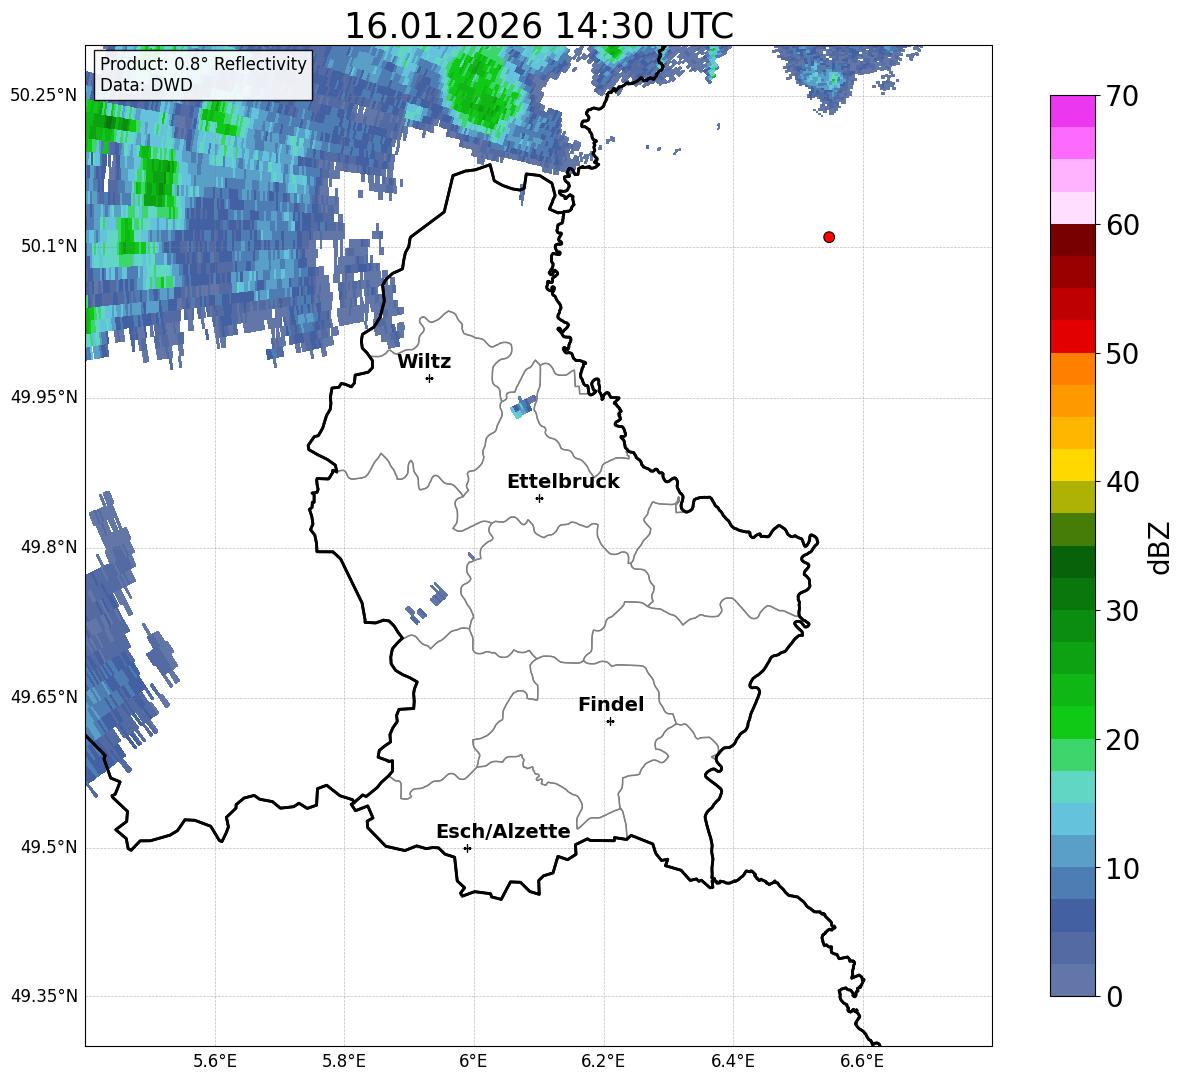Click the 49.8°N latitude label
Screen dimensions: 1184x1081
click(x=49, y=547)
